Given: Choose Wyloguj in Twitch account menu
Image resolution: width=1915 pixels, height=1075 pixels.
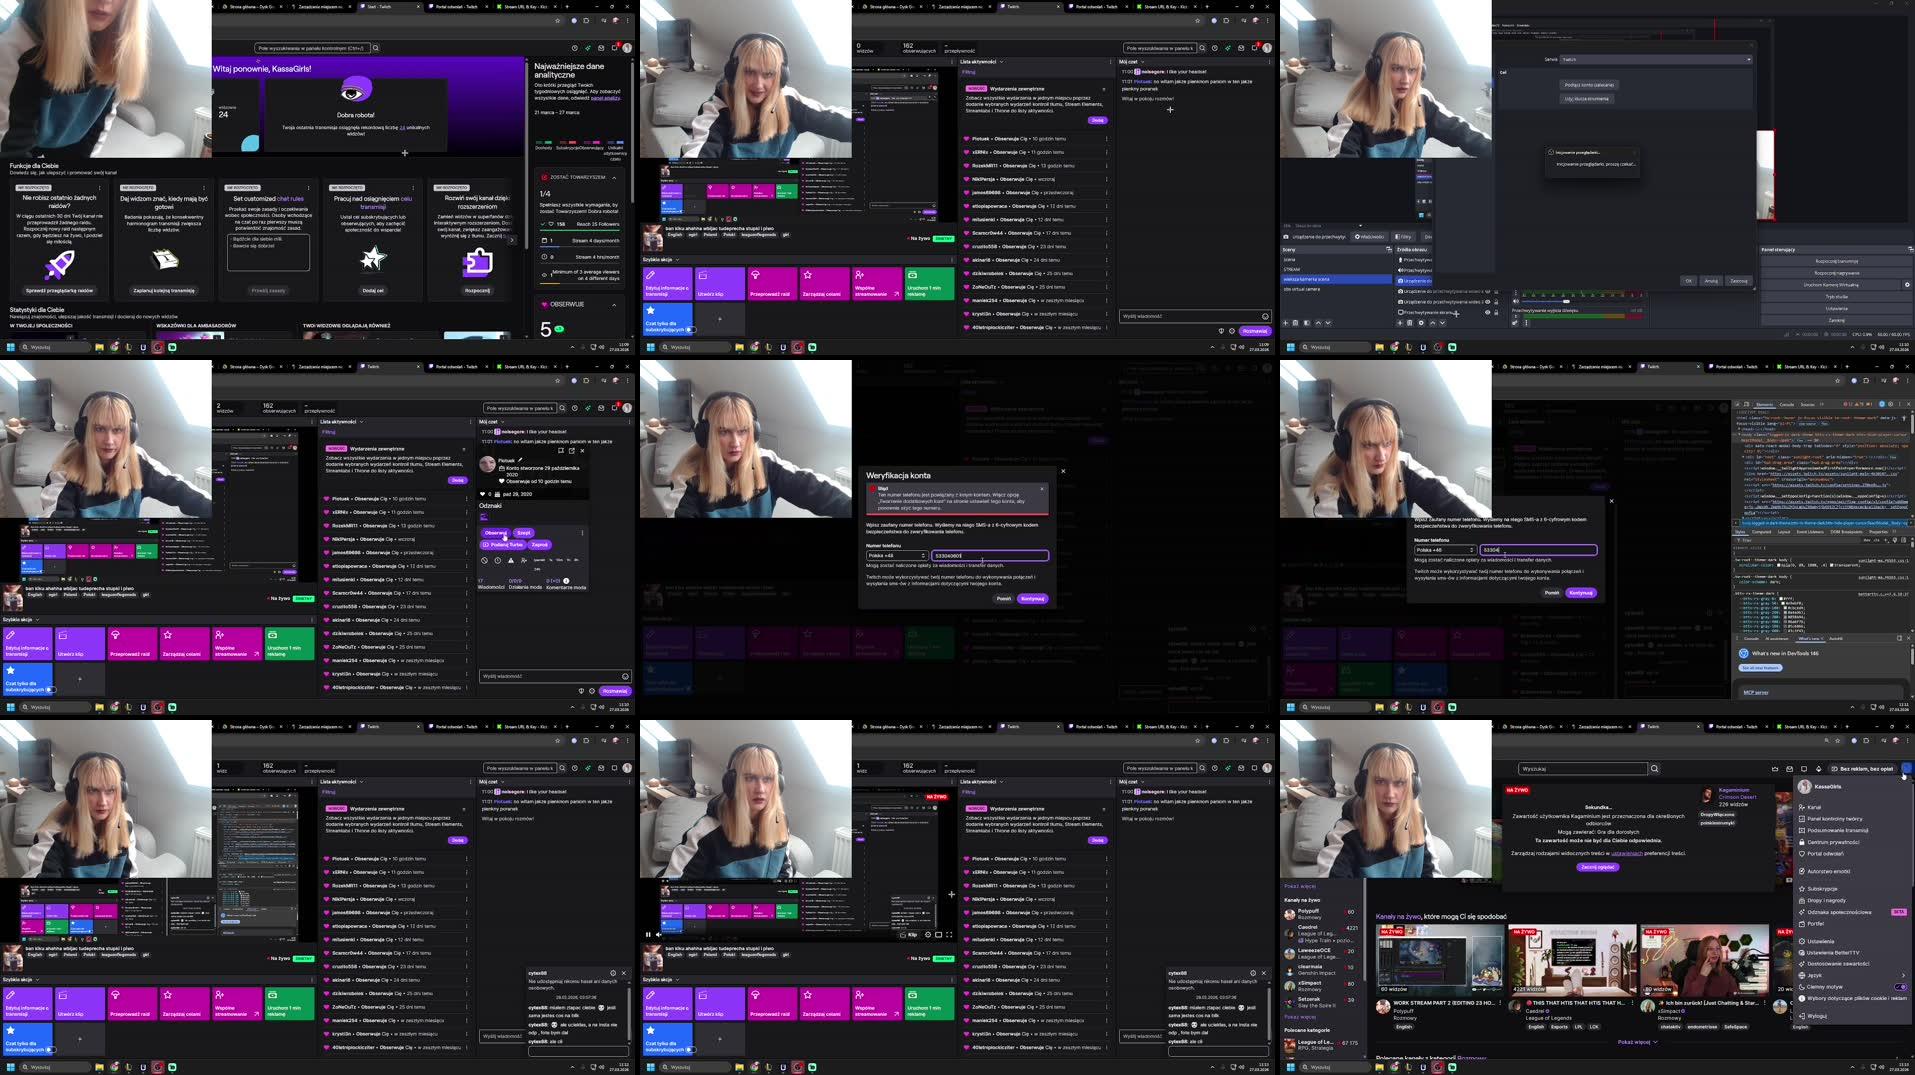Looking at the screenshot, I should click(1853, 1016).
